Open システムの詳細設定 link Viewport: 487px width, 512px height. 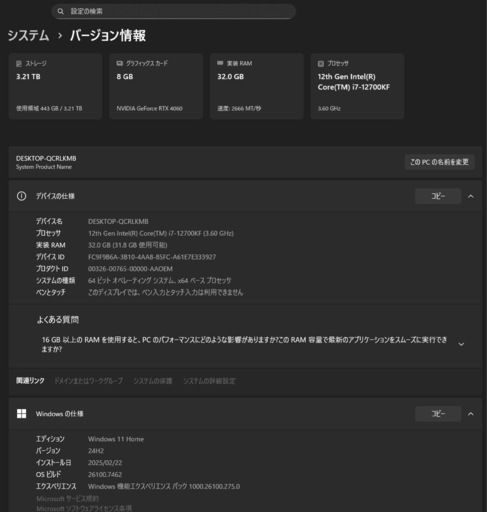[x=209, y=381]
